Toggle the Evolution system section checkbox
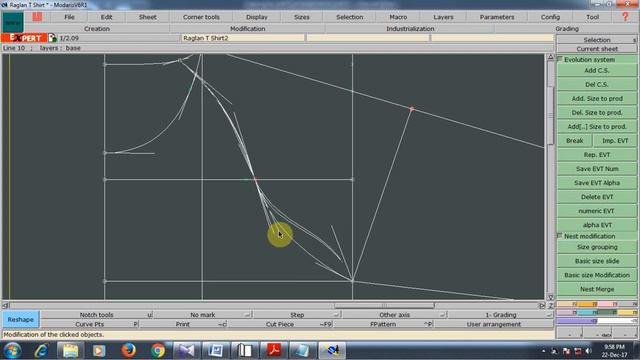640x360 pixels. (x=560, y=59)
